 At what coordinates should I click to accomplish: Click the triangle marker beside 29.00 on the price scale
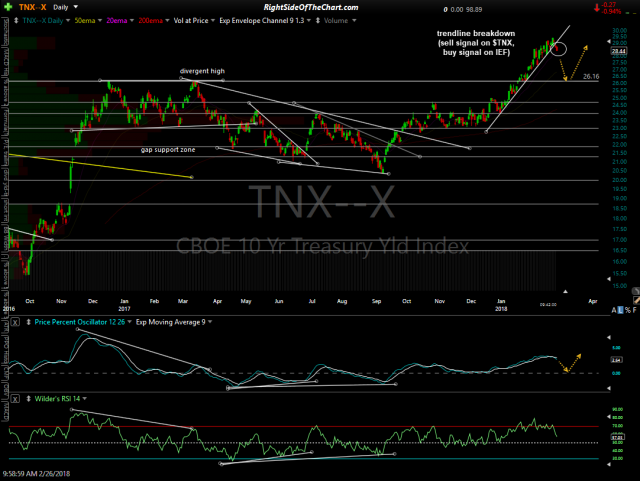click(x=609, y=41)
